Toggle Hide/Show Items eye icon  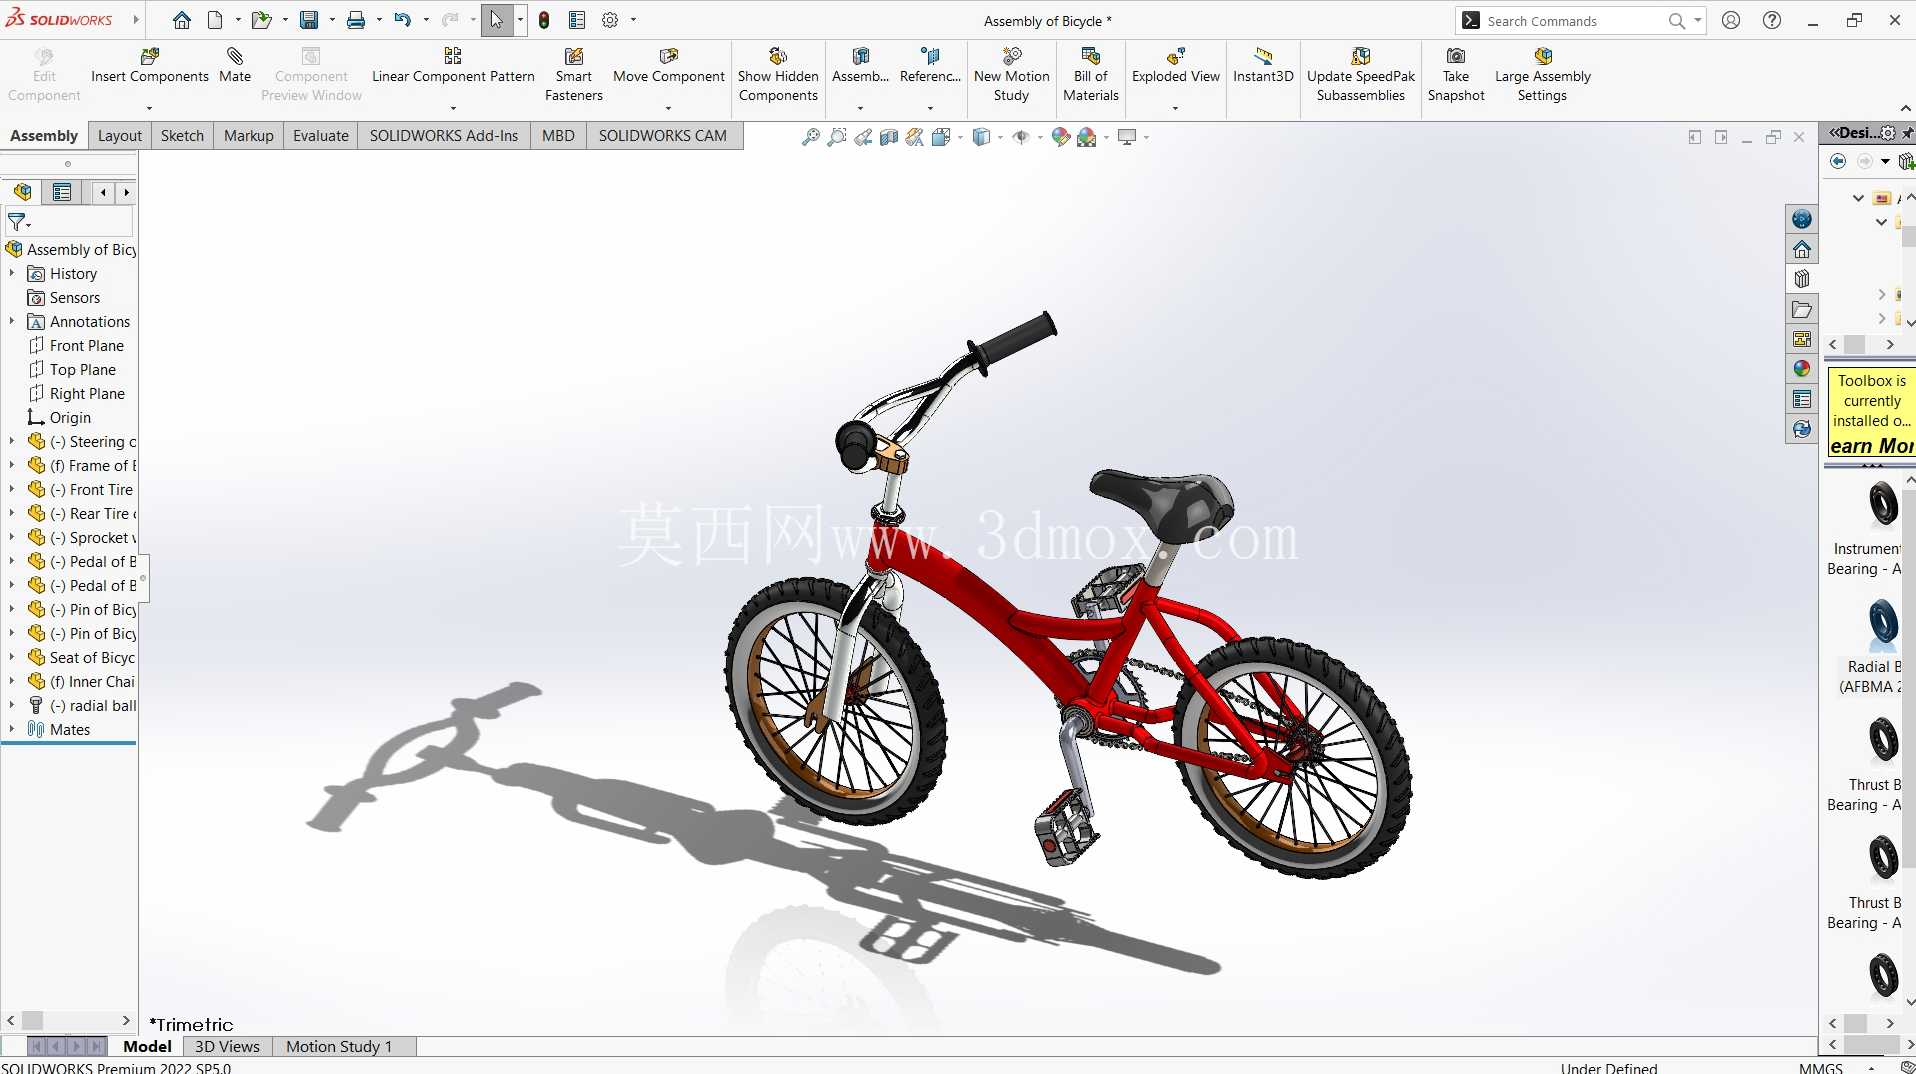coord(1021,137)
